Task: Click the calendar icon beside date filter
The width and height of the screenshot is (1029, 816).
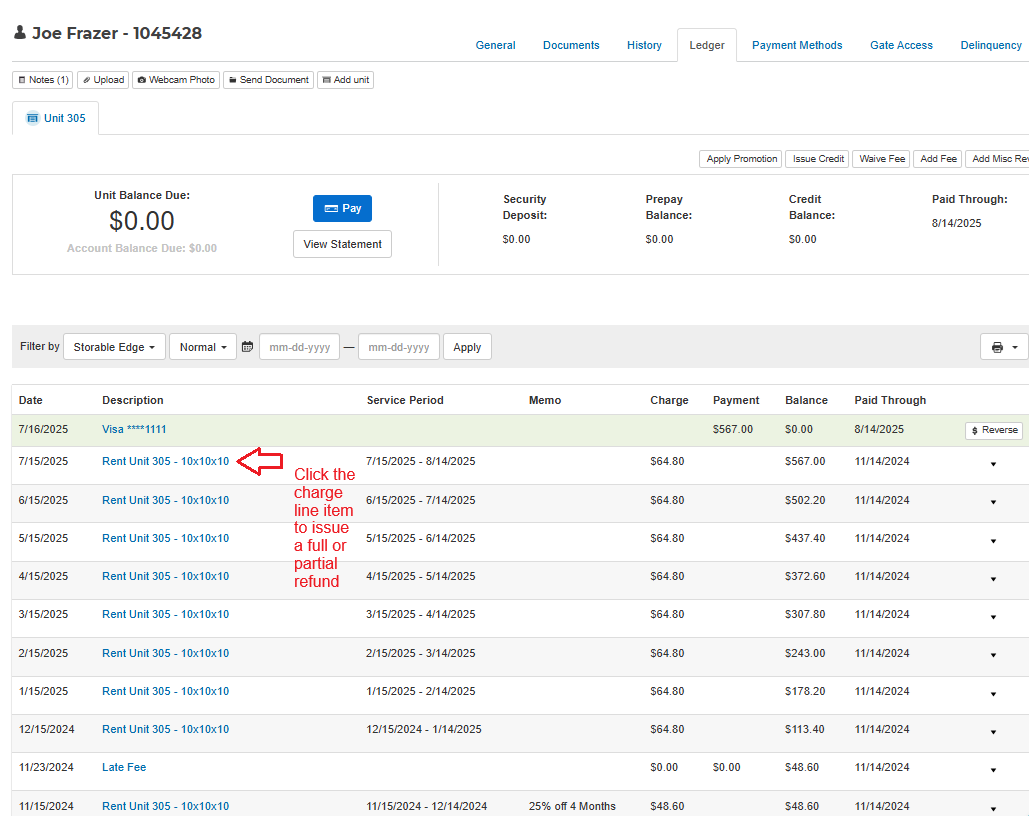Action: (247, 347)
